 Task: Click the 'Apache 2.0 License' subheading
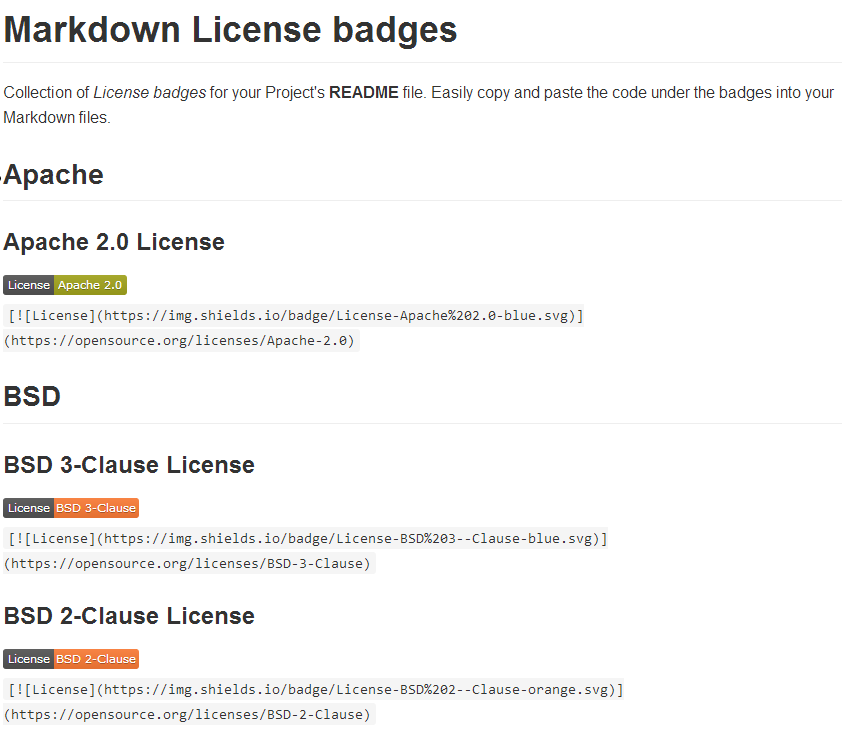click(113, 241)
